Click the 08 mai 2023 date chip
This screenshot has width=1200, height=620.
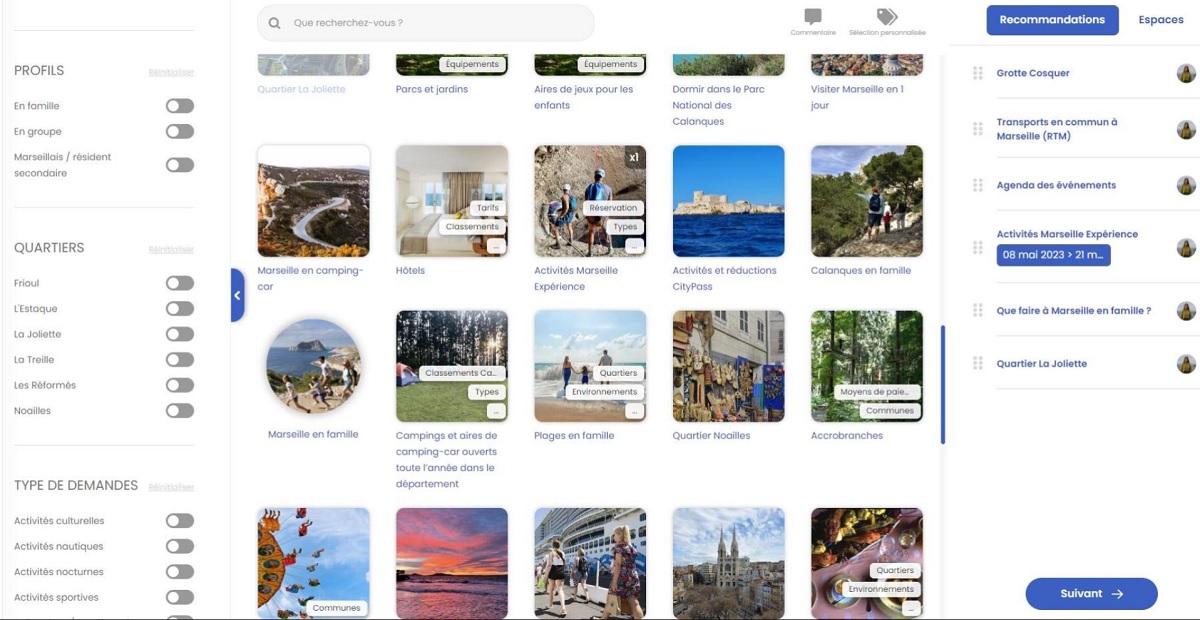[x=1053, y=255]
